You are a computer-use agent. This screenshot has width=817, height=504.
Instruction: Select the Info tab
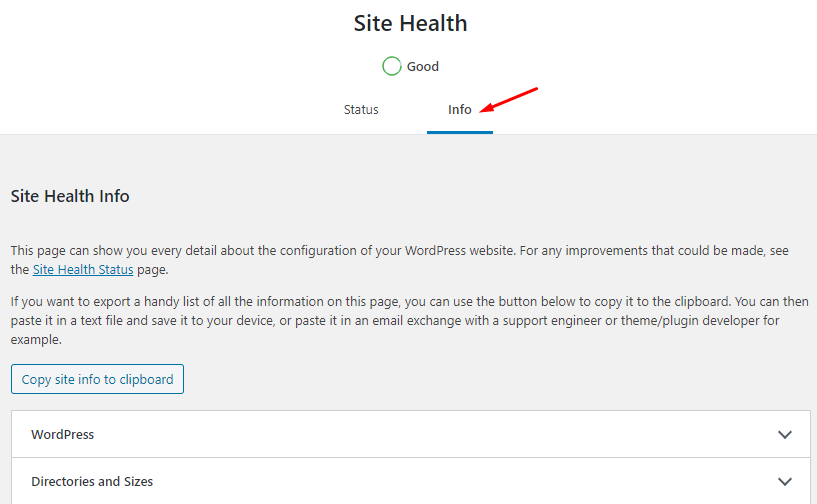(x=460, y=109)
